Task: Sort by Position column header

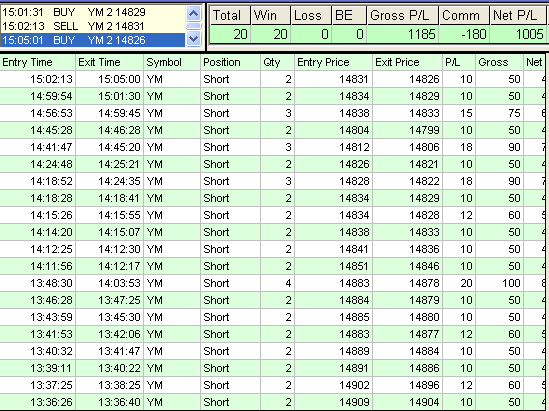Action: click(x=230, y=62)
